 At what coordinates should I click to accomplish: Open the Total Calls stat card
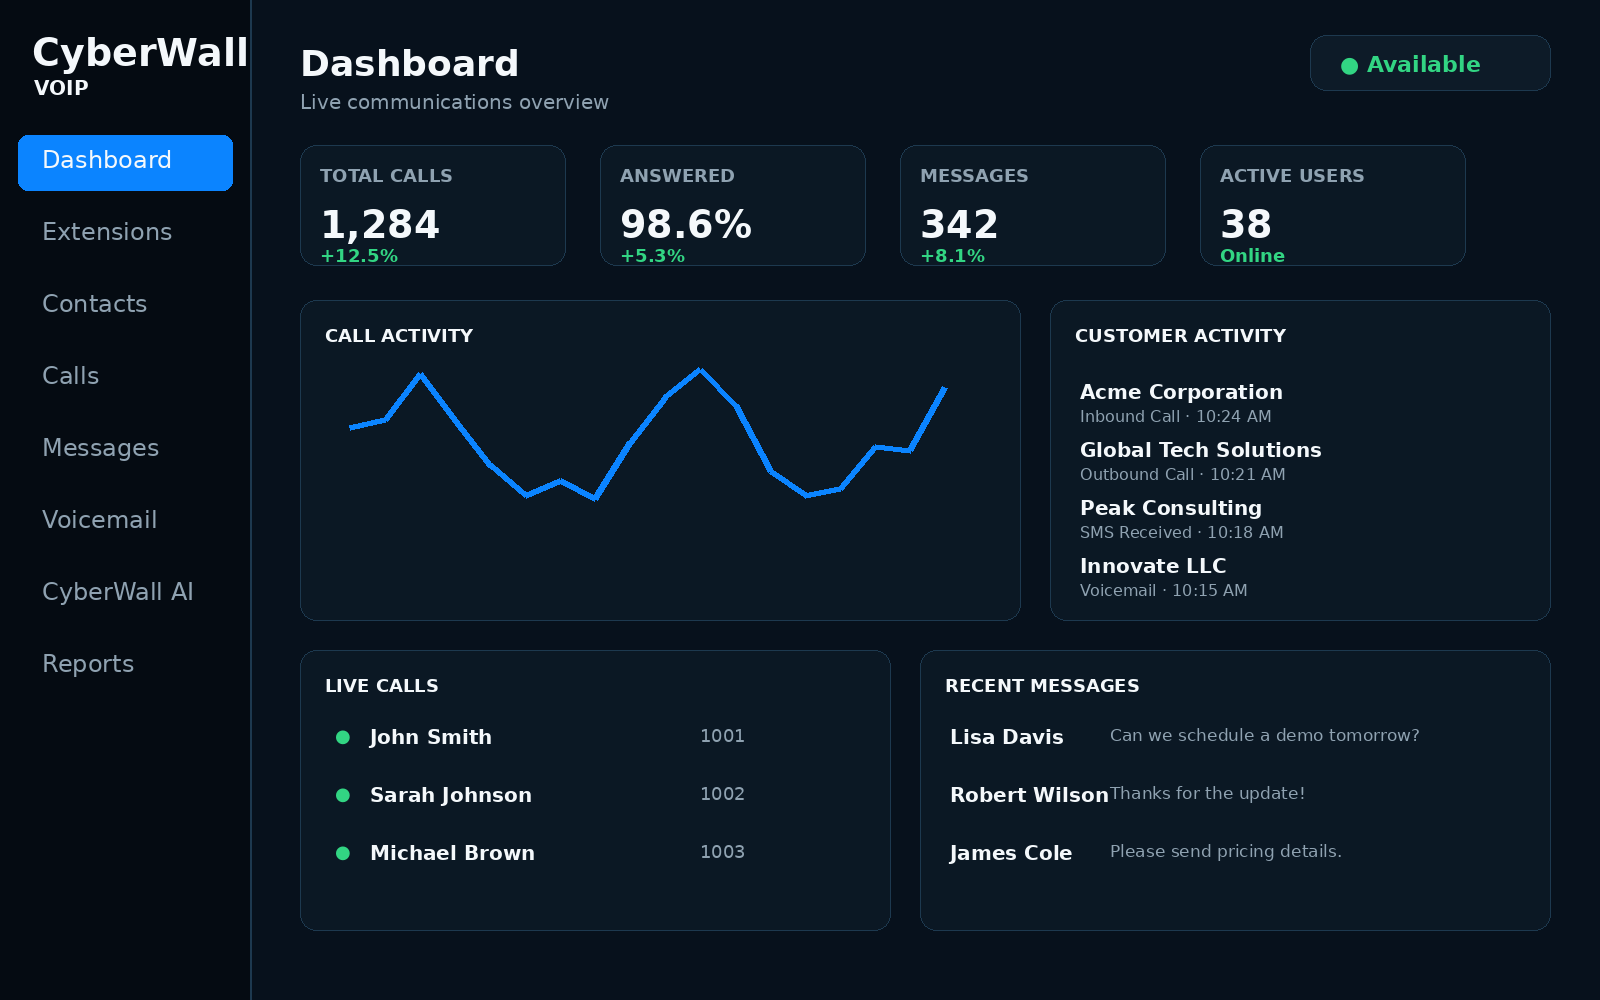coord(433,205)
